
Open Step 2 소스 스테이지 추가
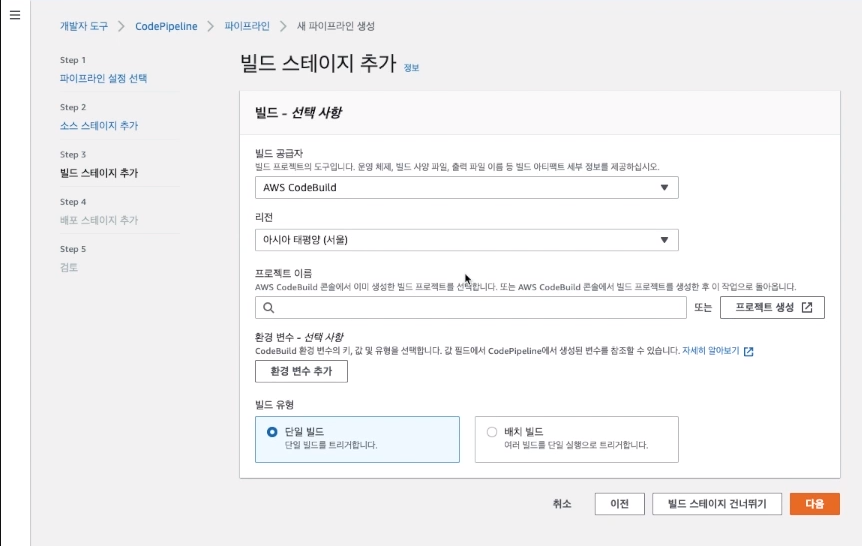point(99,125)
